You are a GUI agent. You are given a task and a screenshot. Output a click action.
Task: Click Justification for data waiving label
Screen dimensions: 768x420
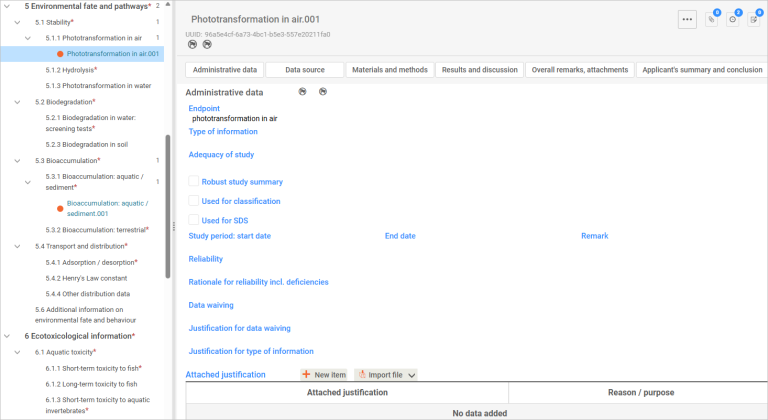click(x=240, y=328)
